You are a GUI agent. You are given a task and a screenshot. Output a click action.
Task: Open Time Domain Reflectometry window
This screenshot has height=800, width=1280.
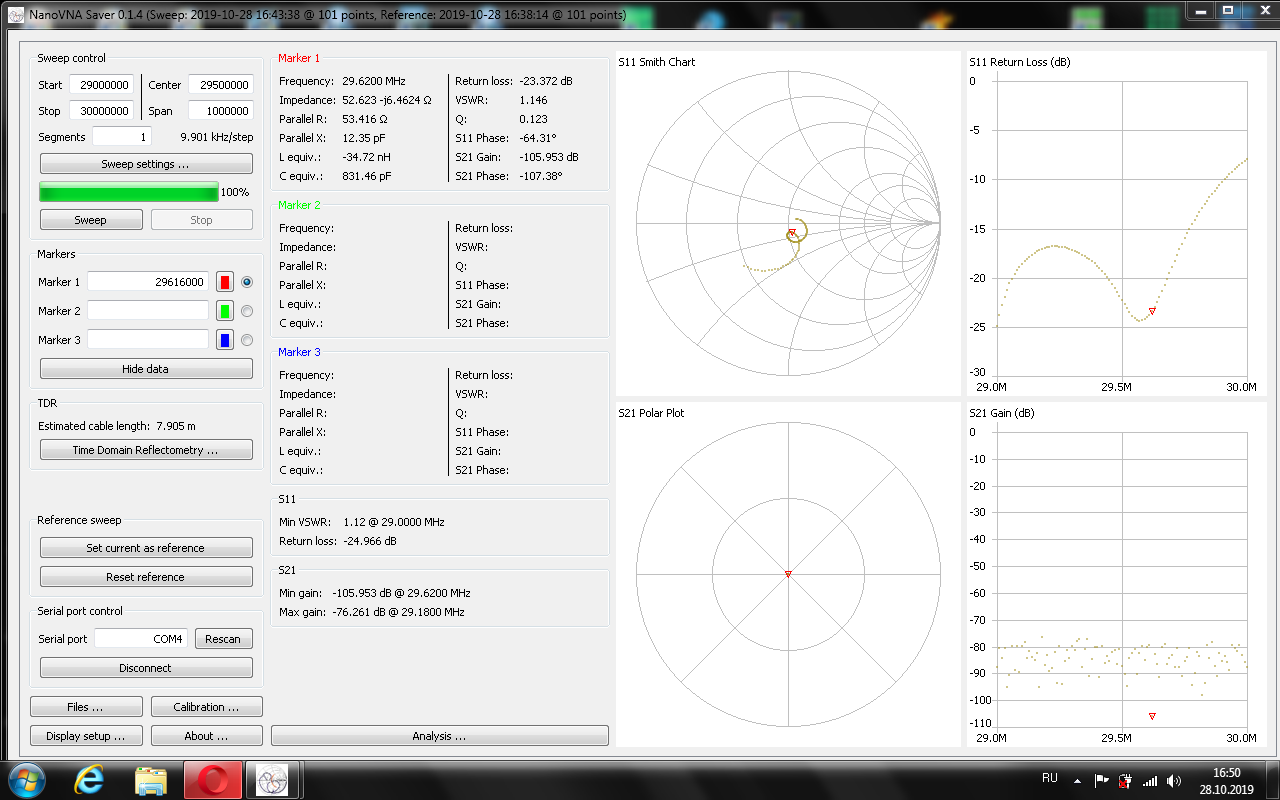click(146, 450)
